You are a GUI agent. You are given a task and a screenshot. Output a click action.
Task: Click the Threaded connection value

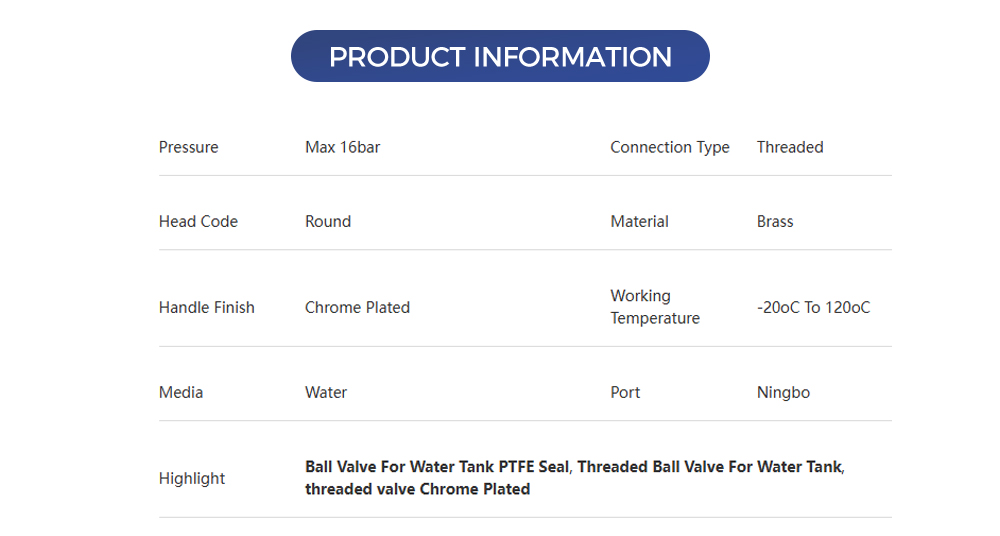coord(789,147)
